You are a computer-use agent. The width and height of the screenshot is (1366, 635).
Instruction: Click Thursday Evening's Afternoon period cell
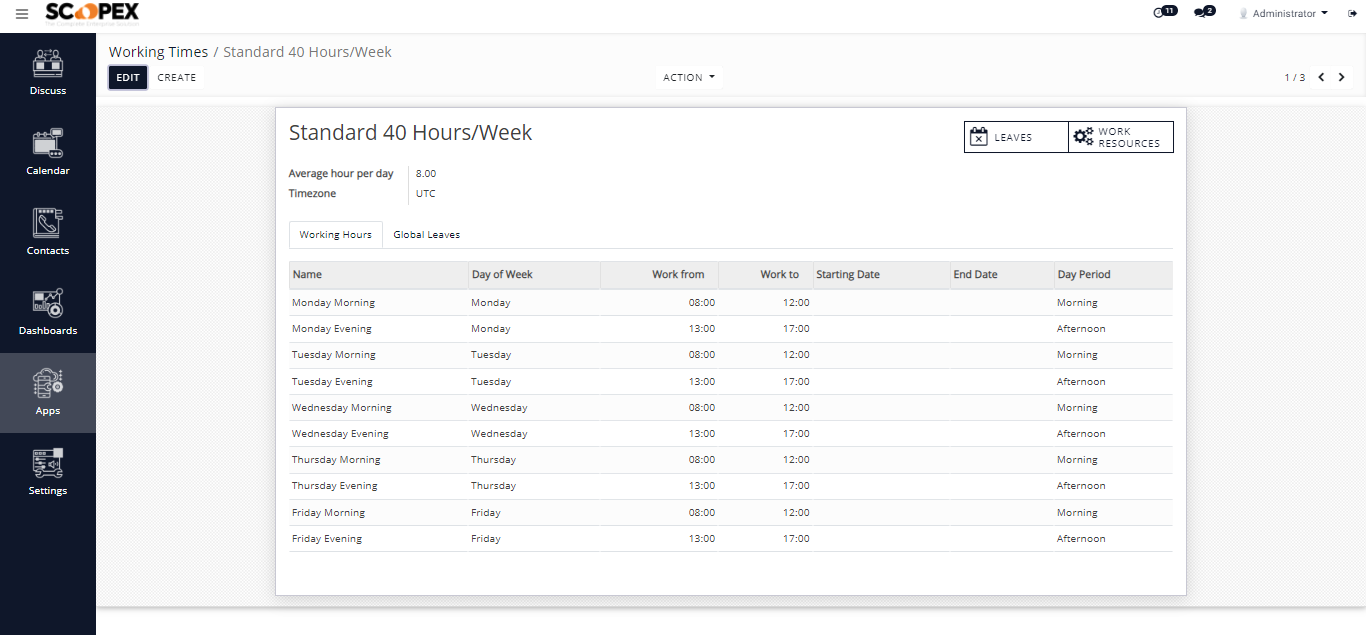[1081, 486]
